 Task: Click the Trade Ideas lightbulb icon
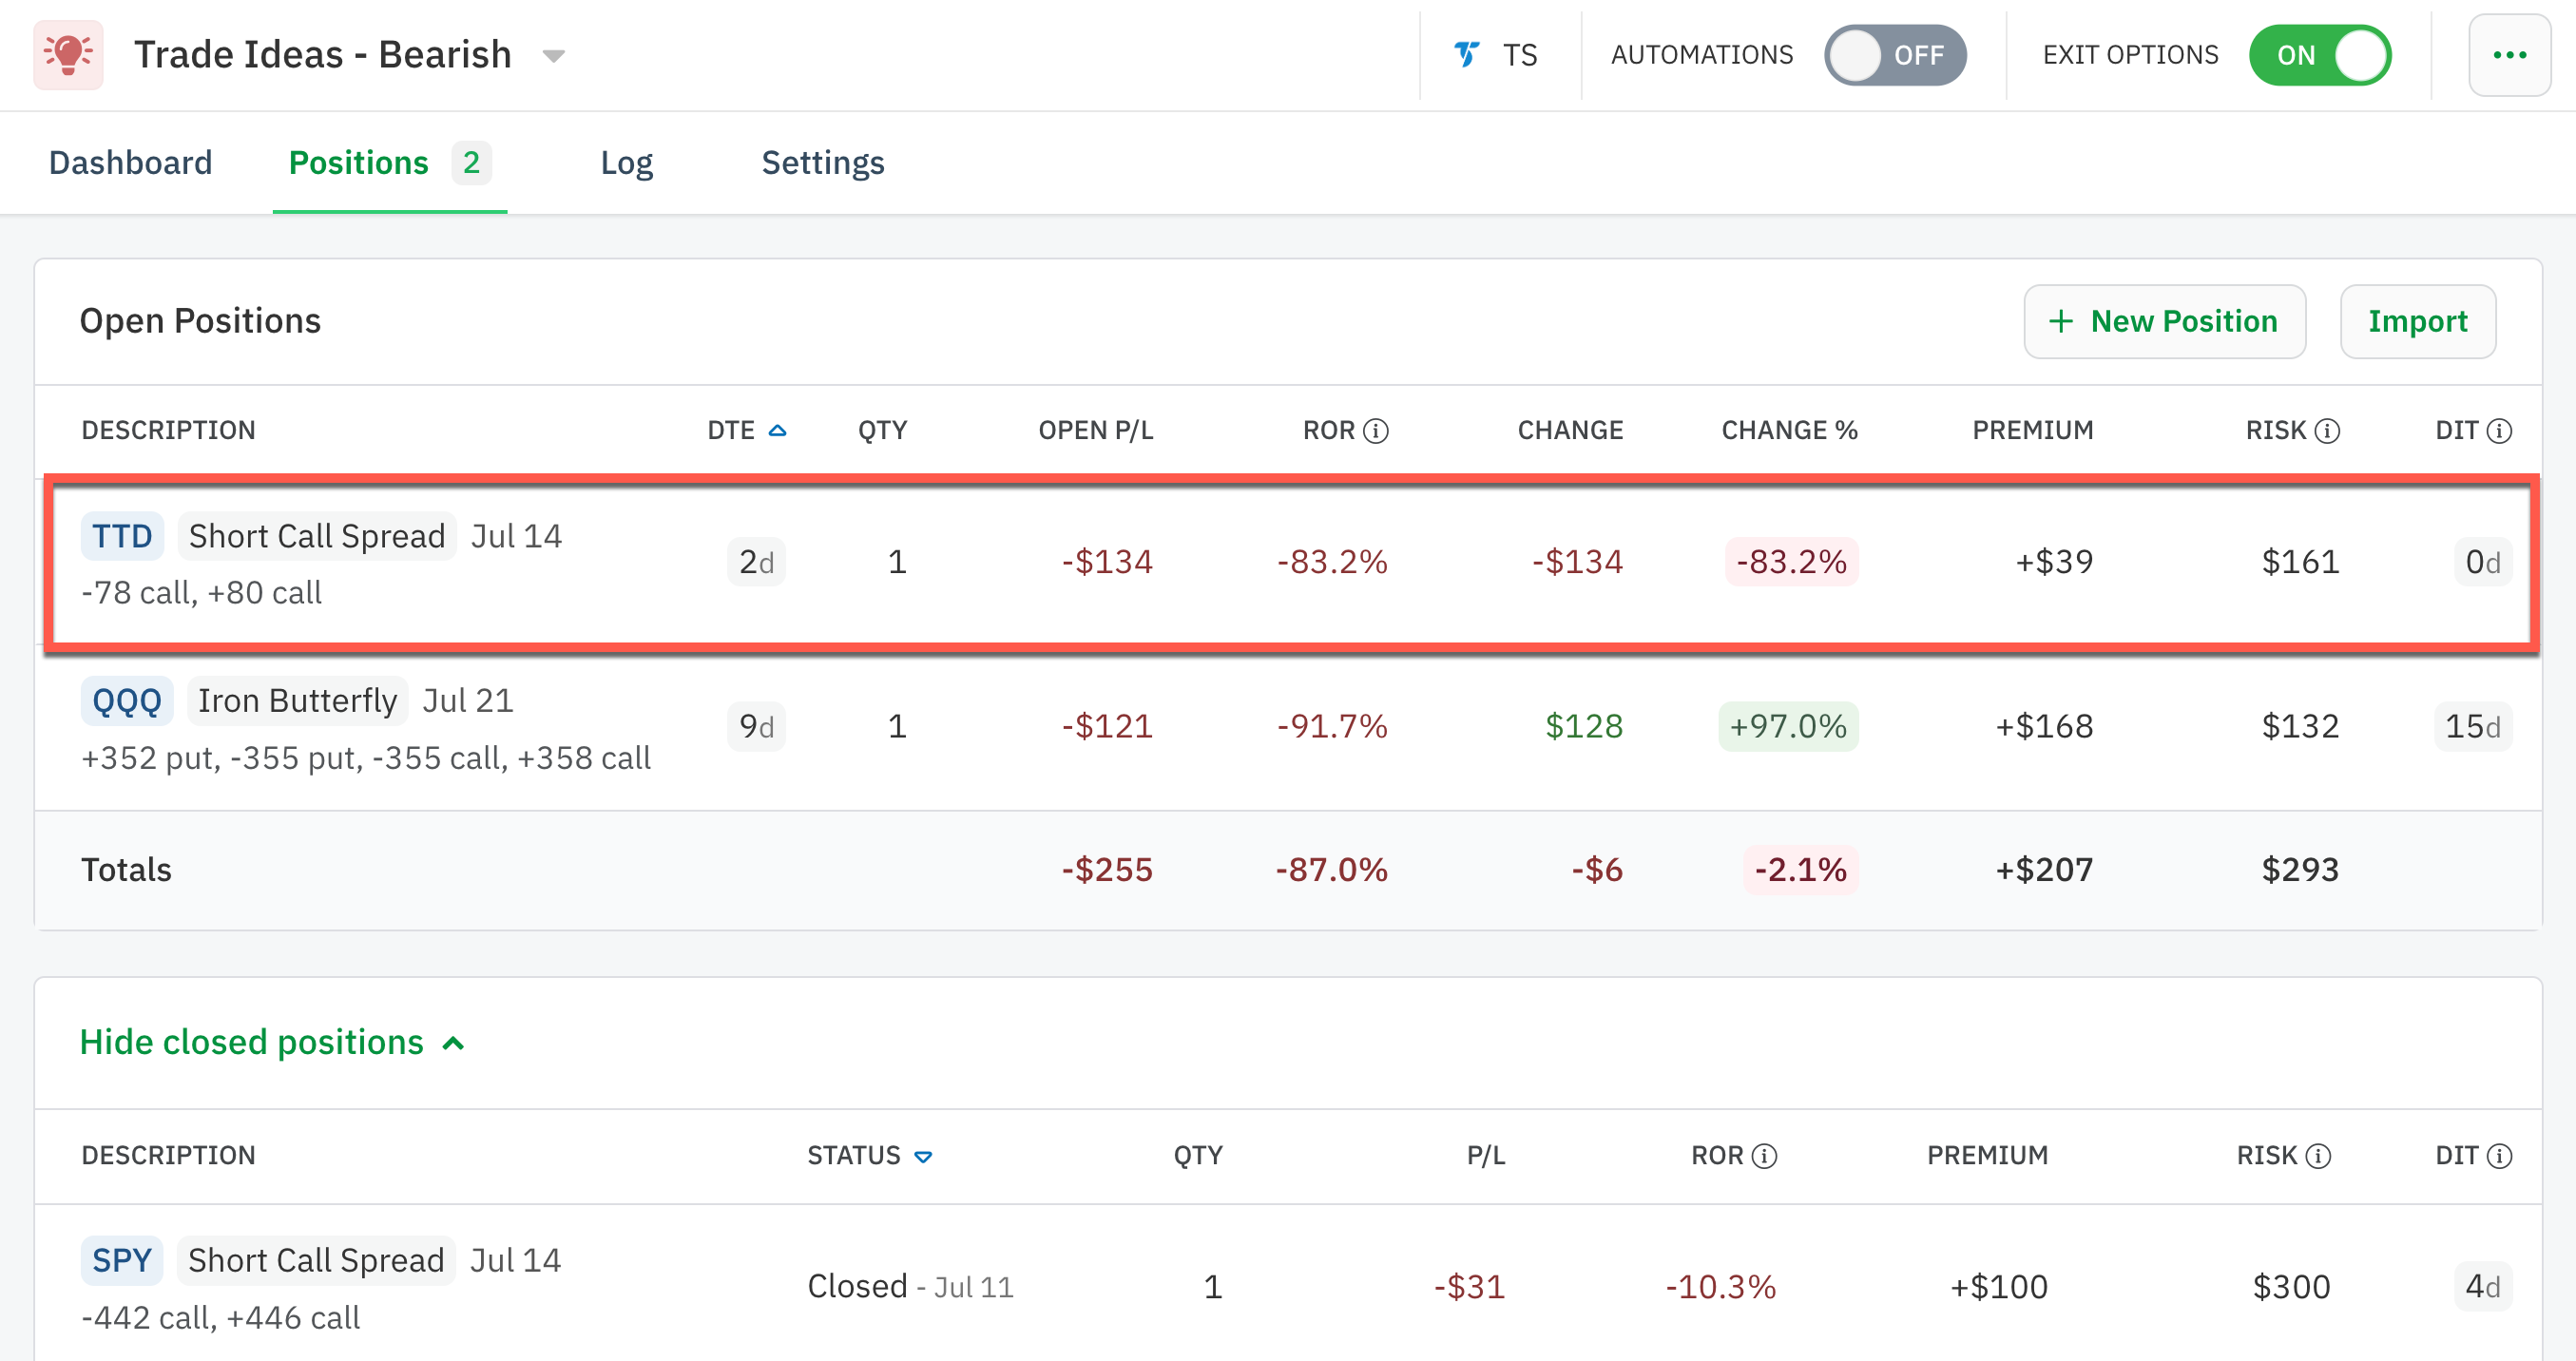click(x=68, y=55)
